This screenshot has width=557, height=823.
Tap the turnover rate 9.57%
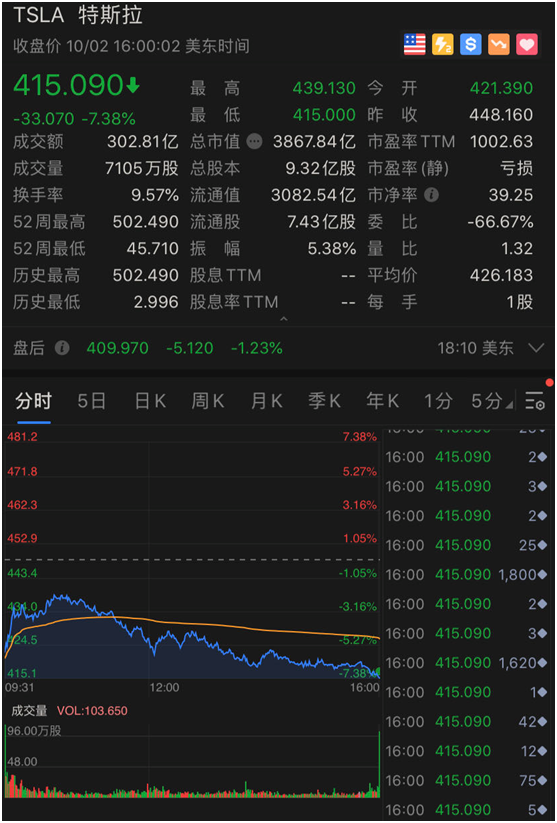[155, 195]
